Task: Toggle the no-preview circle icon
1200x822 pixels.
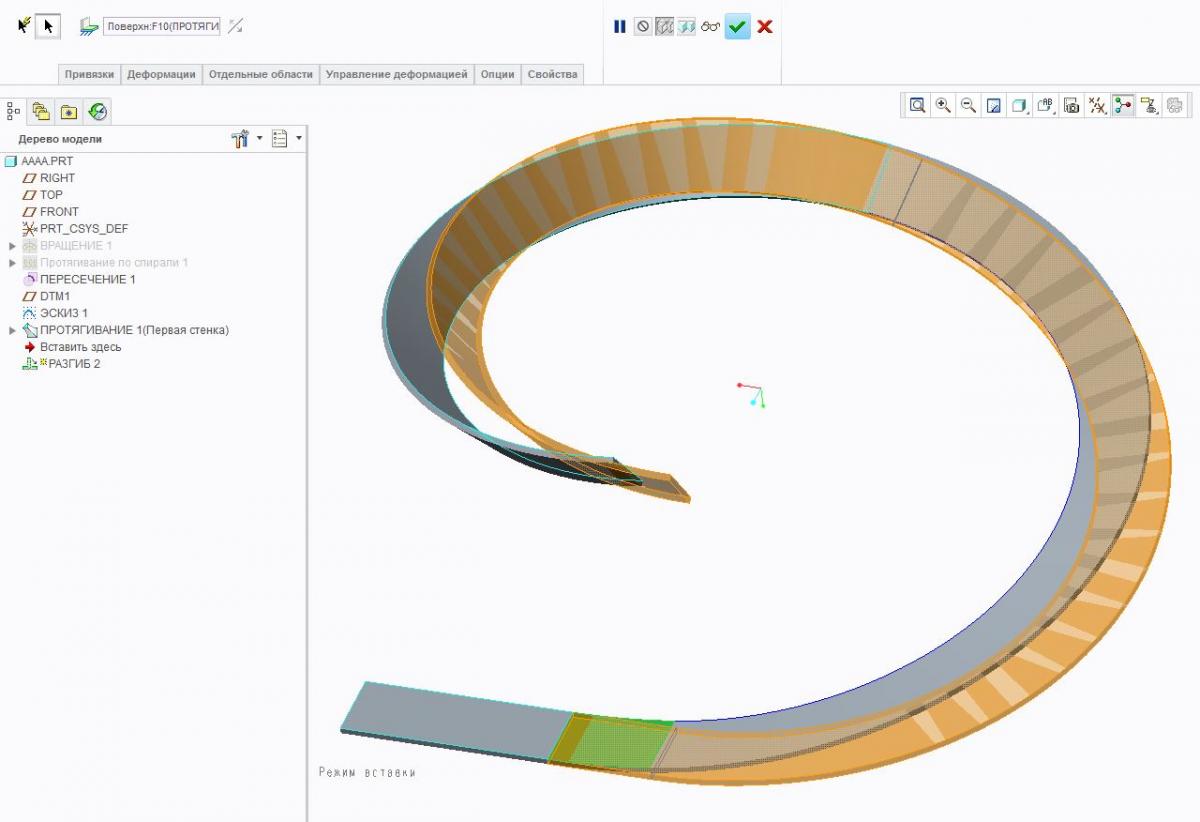Action: 643,27
